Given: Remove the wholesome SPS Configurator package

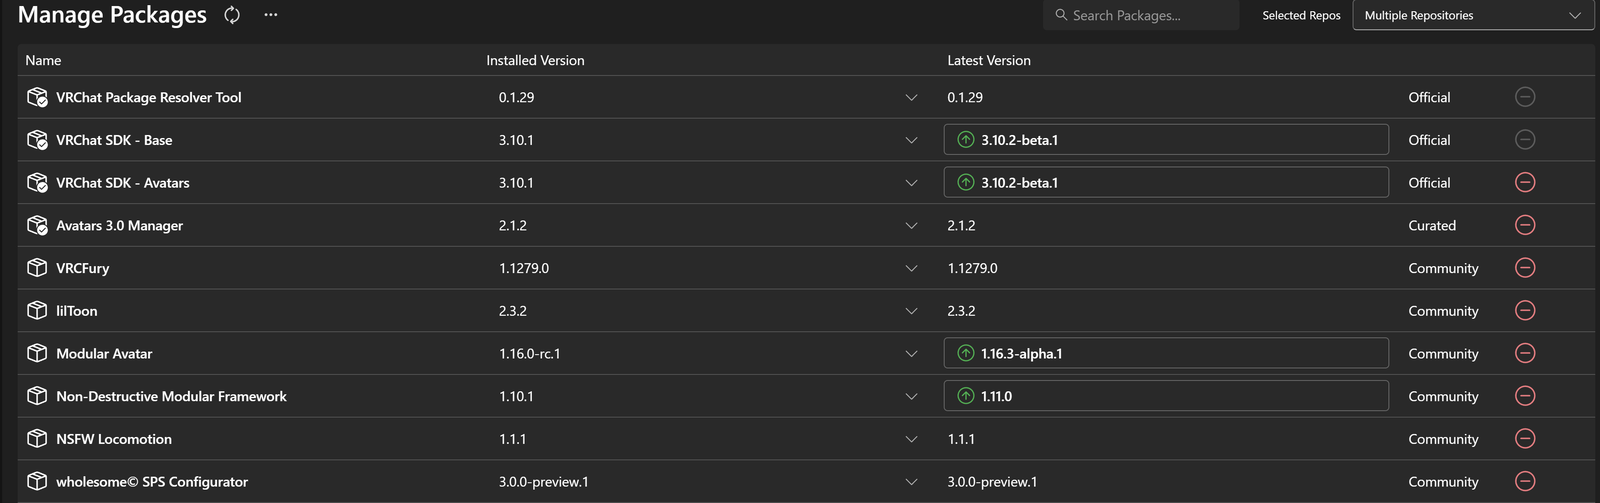Looking at the screenshot, I should point(1525,482).
